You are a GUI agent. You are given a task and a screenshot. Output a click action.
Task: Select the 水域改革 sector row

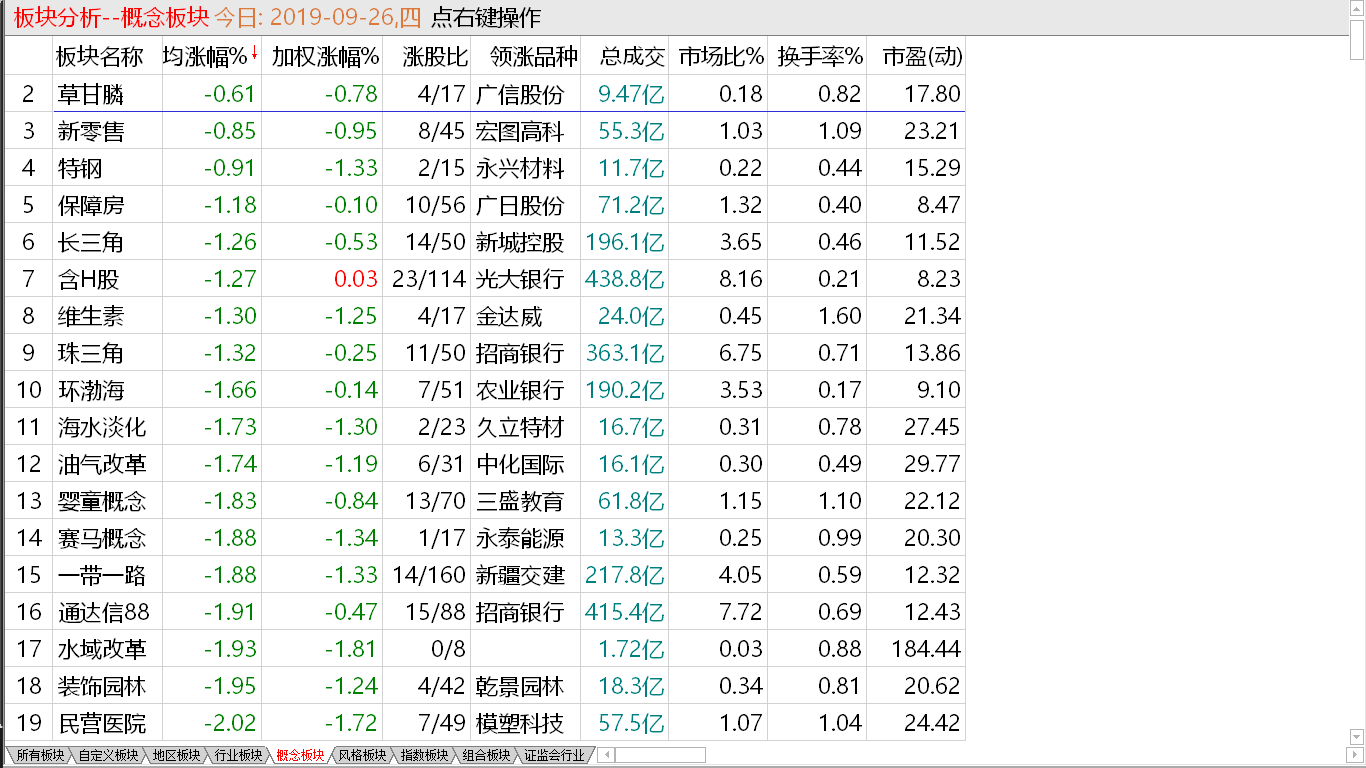(x=485, y=649)
